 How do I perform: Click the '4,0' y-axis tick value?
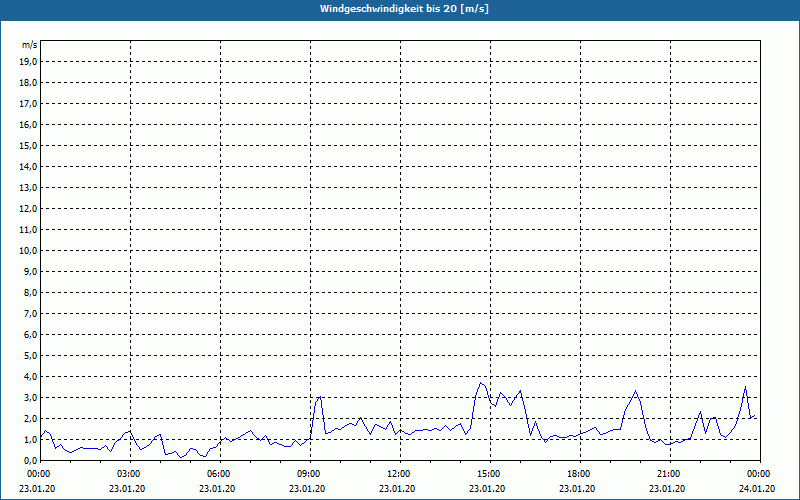pos(30,377)
